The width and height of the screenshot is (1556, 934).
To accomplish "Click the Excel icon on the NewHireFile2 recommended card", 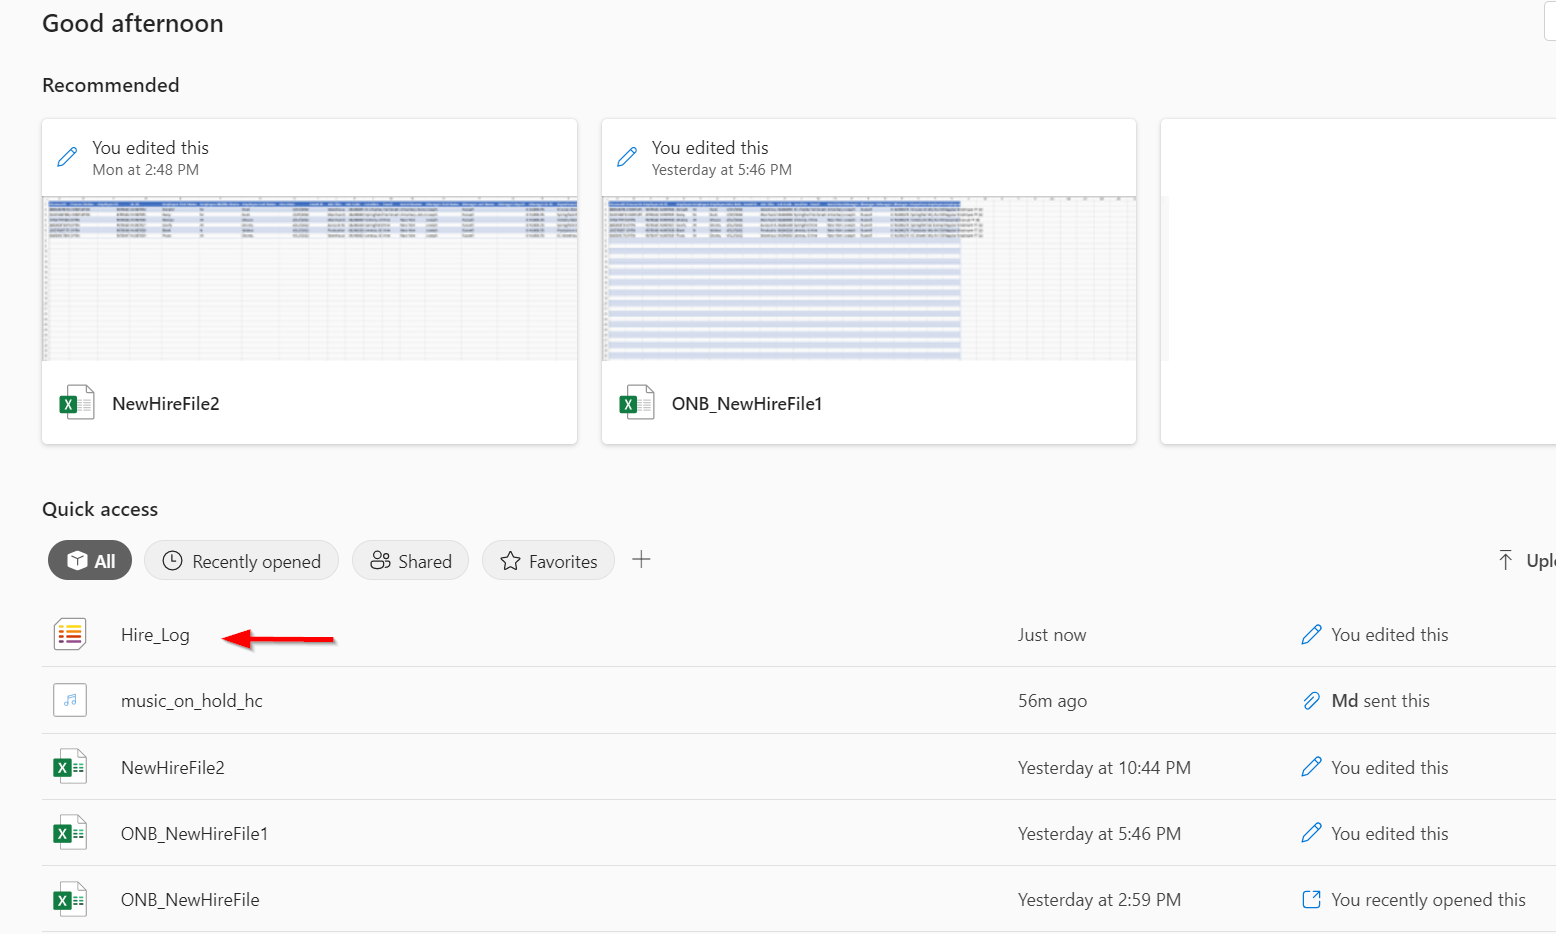I will [77, 403].
